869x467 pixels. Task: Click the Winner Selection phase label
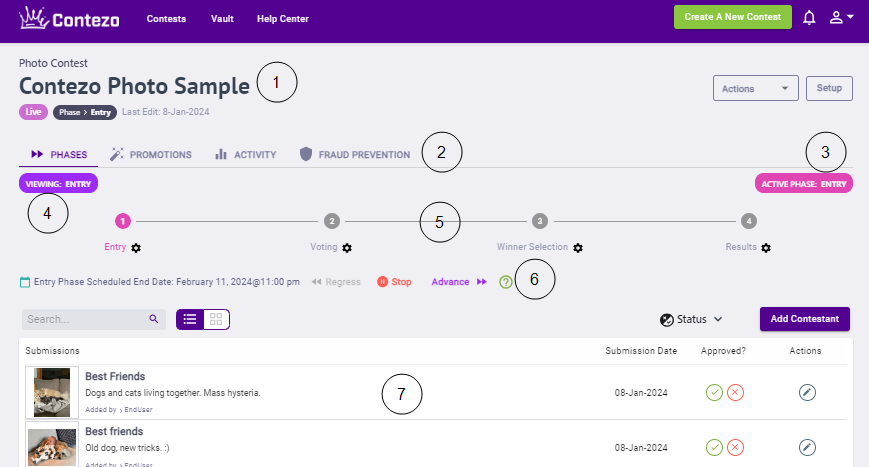532,247
